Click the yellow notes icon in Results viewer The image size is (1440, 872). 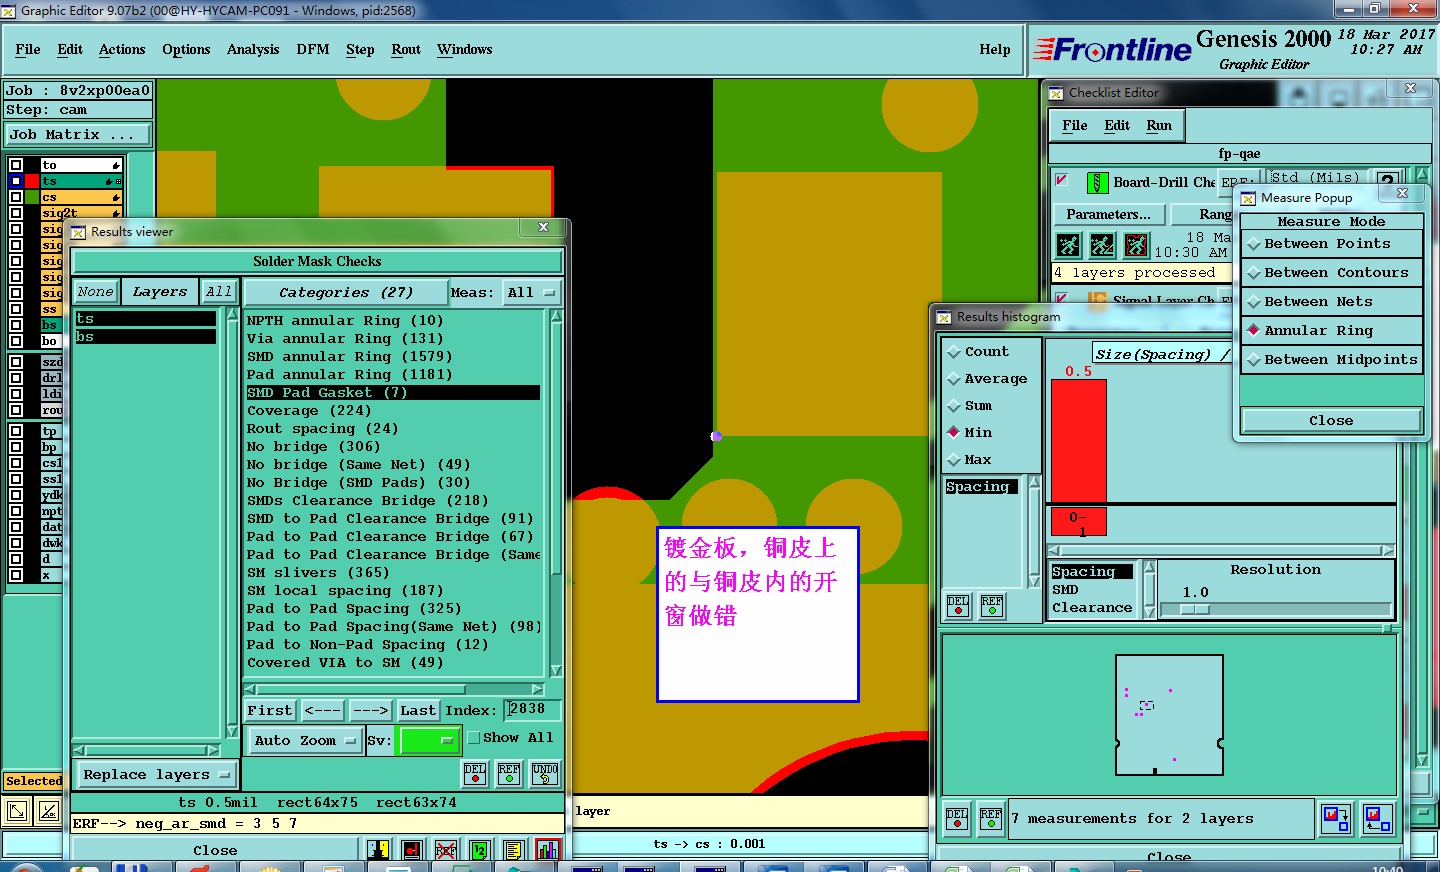click(513, 850)
